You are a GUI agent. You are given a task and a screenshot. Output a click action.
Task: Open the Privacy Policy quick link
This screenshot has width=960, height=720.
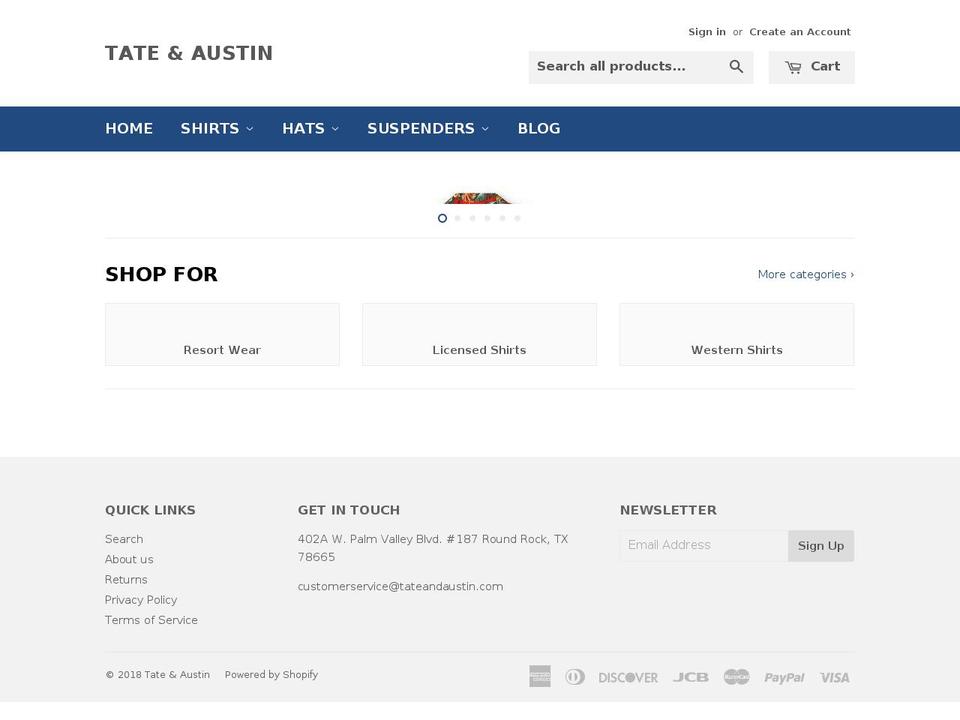tap(141, 599)
